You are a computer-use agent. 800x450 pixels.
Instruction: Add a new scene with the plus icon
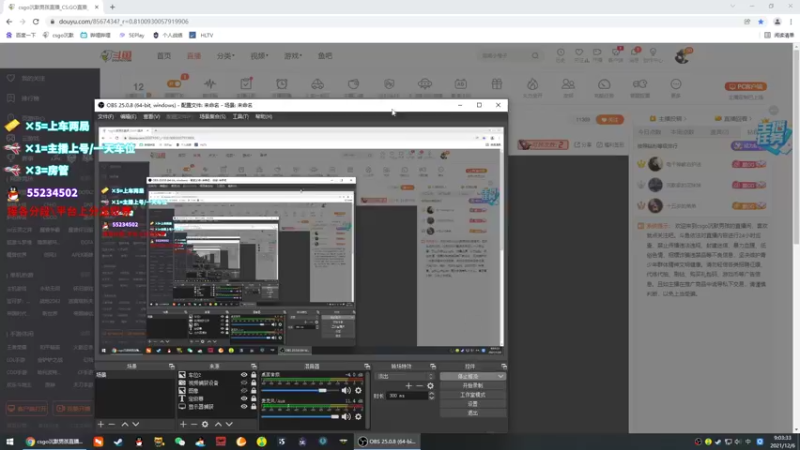pos(101,424)
